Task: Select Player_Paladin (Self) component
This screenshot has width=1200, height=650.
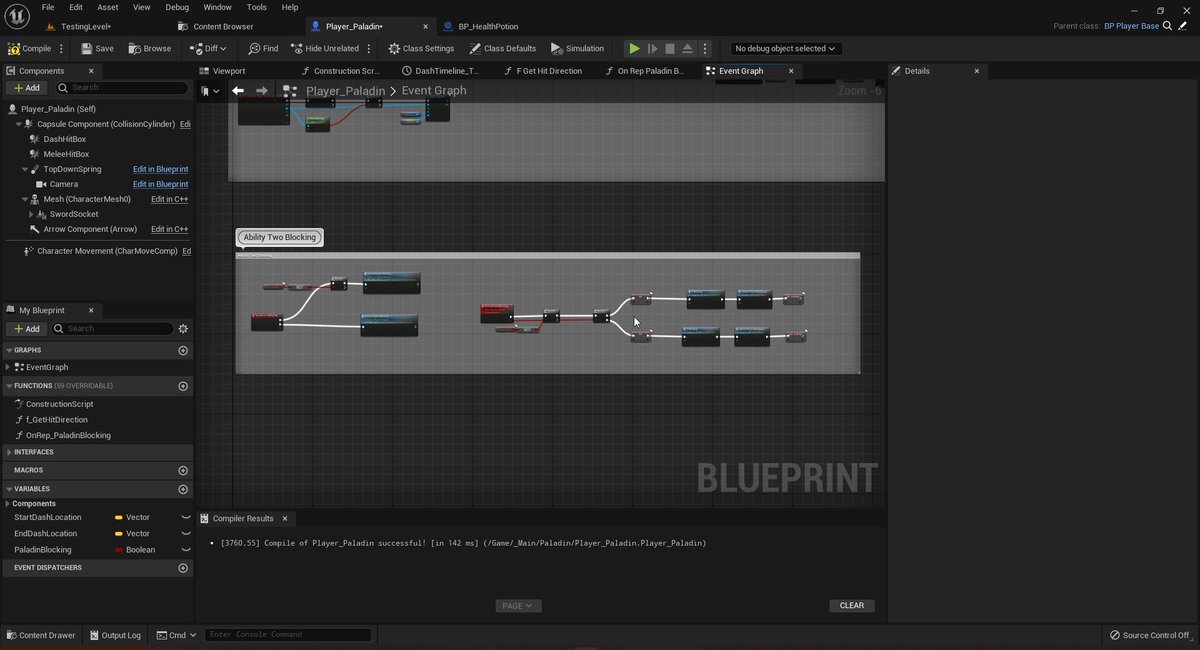Action: click(58, 109)
